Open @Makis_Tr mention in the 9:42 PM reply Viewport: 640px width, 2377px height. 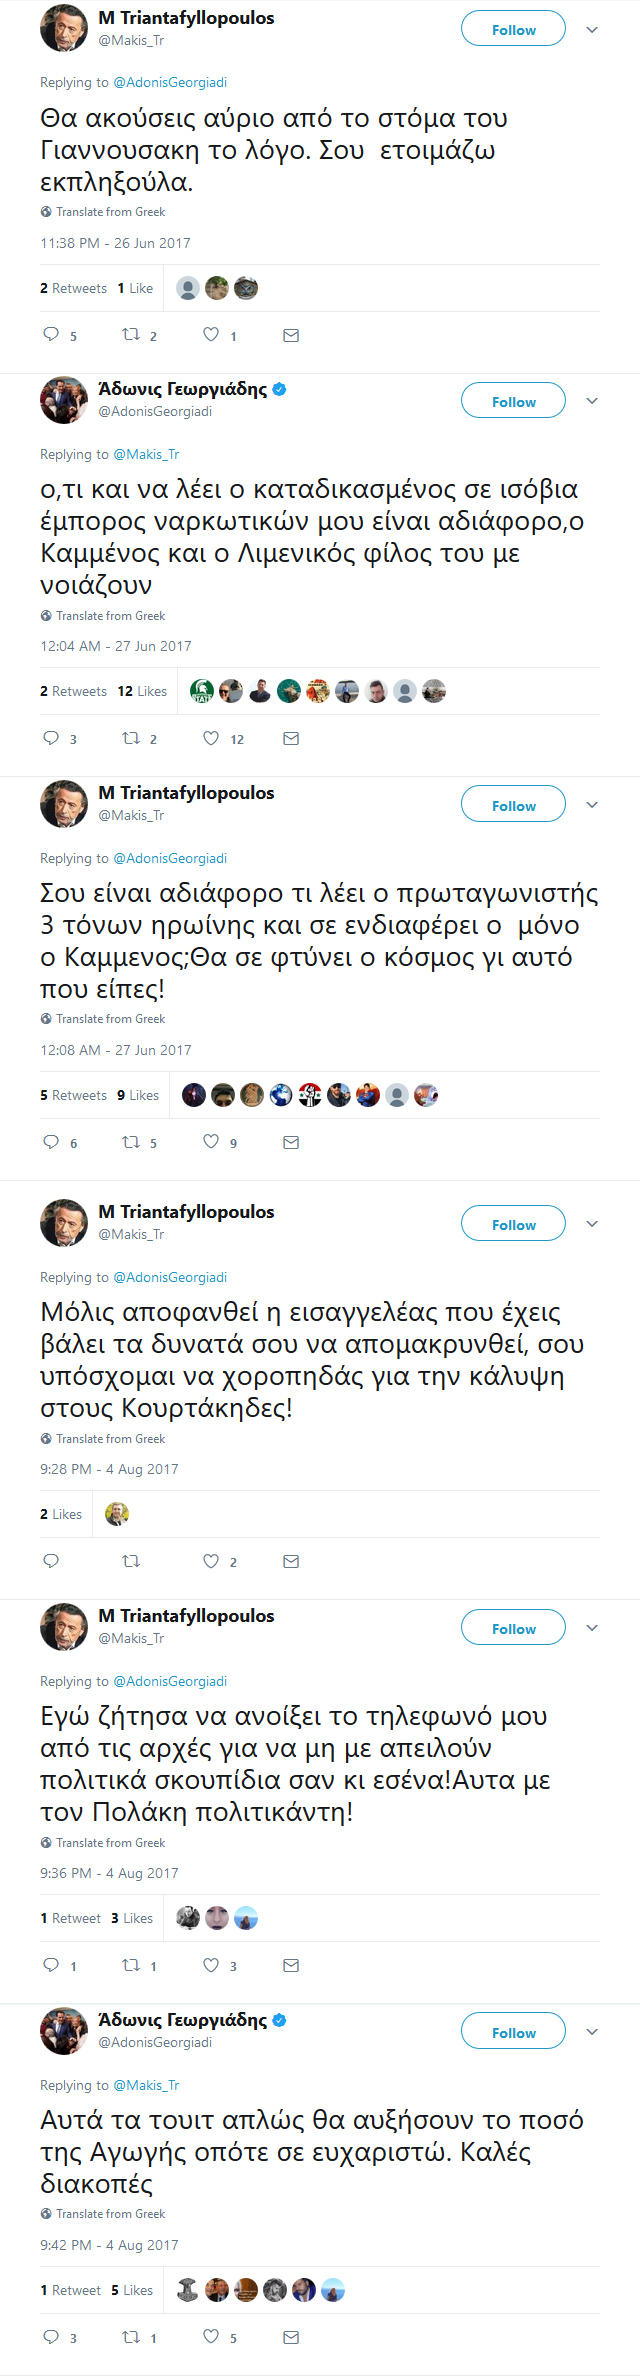[x=146, y=2085]
